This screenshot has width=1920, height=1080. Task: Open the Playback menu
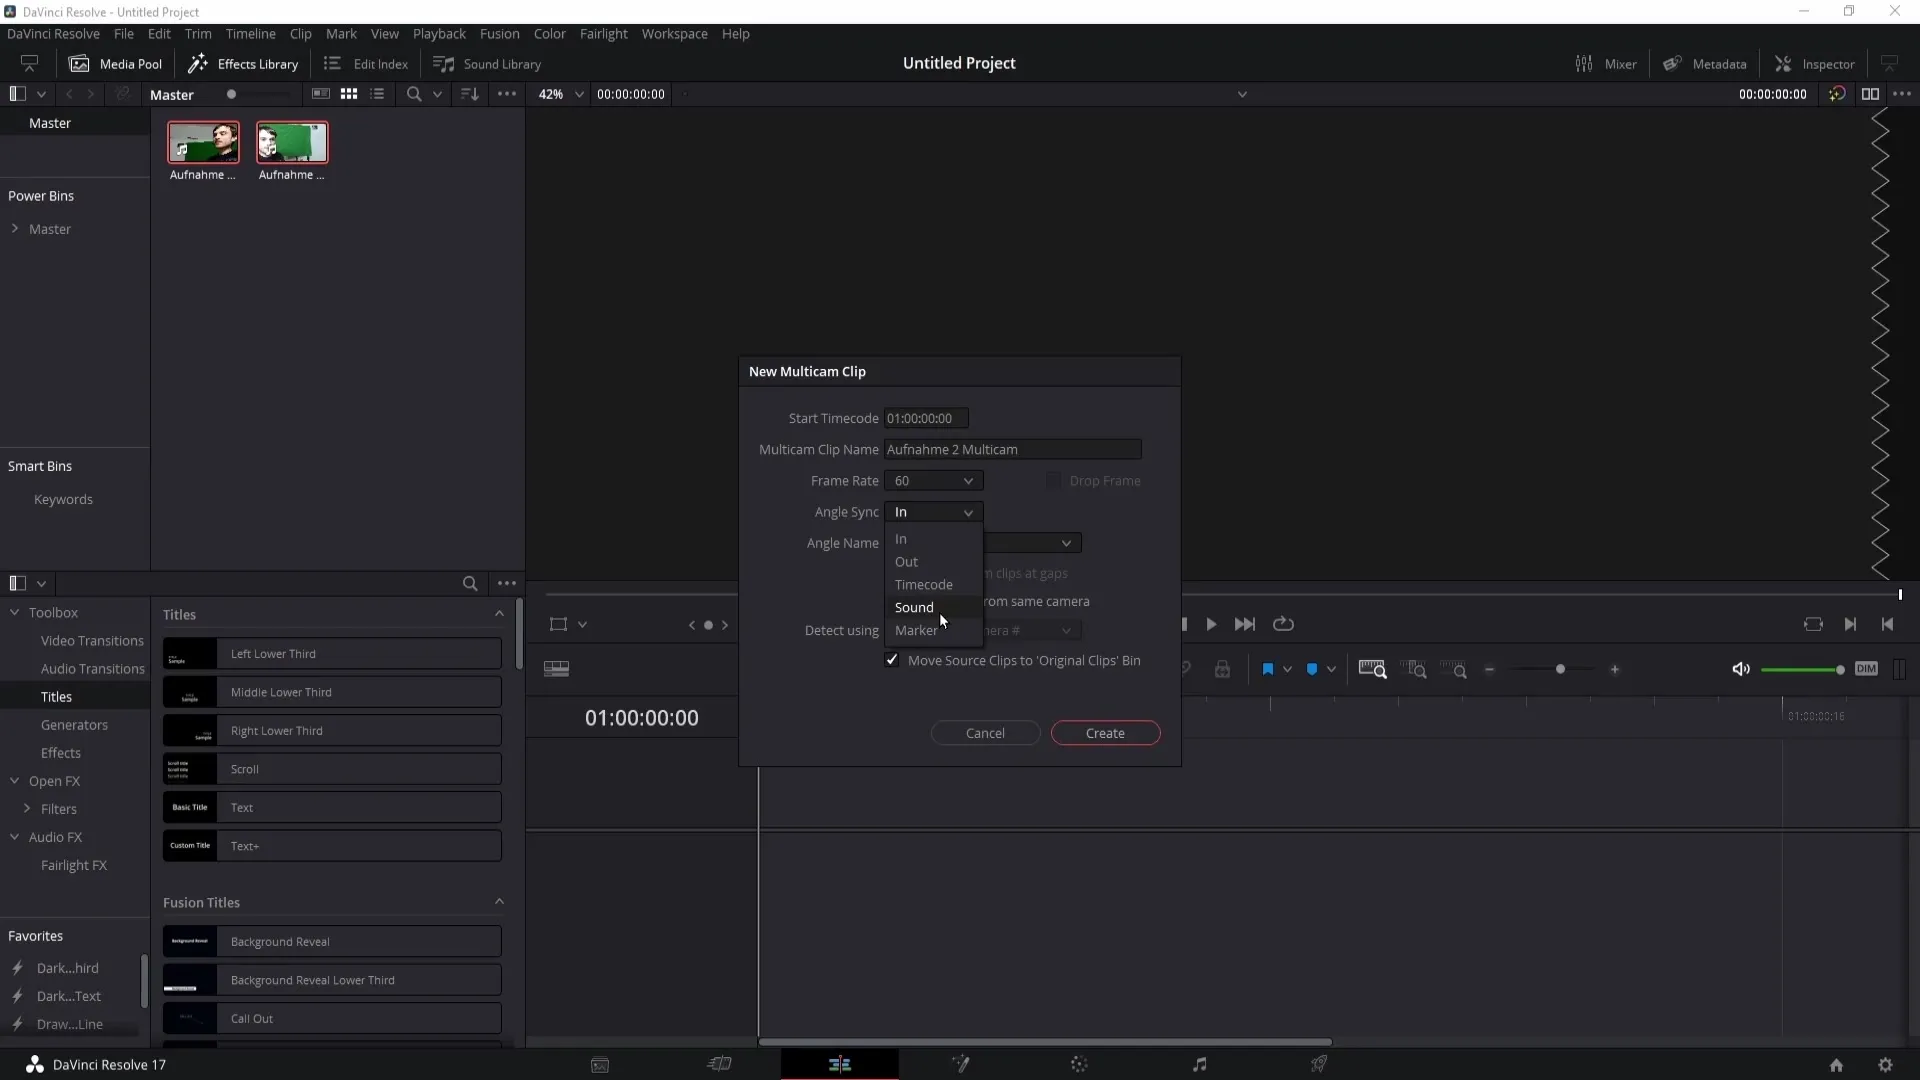coord(439,33)
